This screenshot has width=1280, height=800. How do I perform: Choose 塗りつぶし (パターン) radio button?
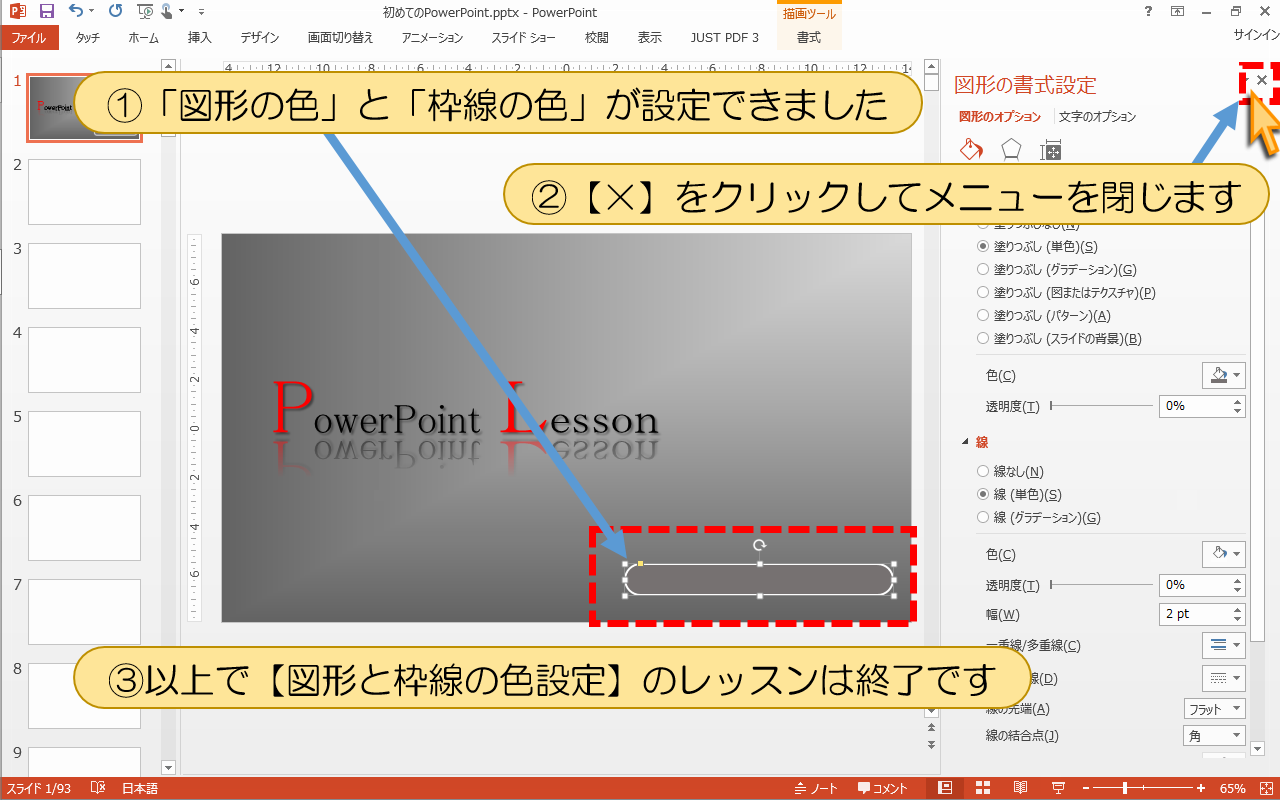click(983, 315)
